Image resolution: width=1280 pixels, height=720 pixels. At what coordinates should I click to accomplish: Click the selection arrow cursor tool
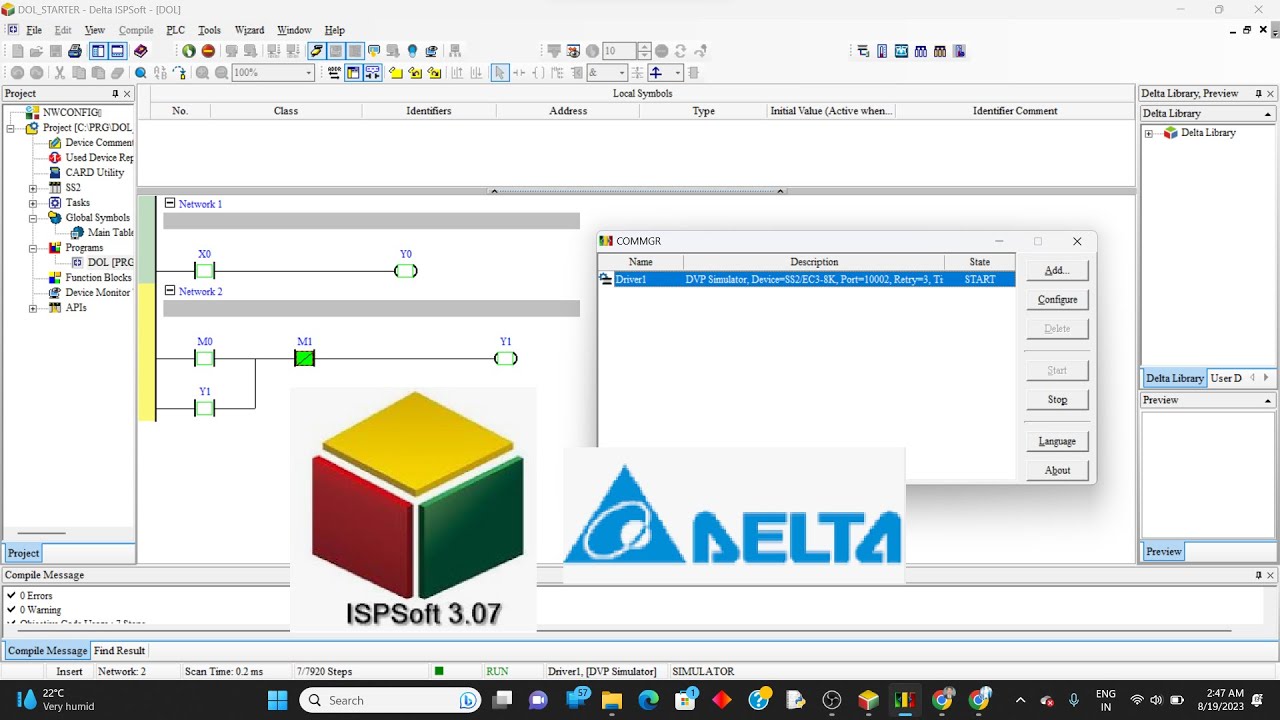(500, 73)
